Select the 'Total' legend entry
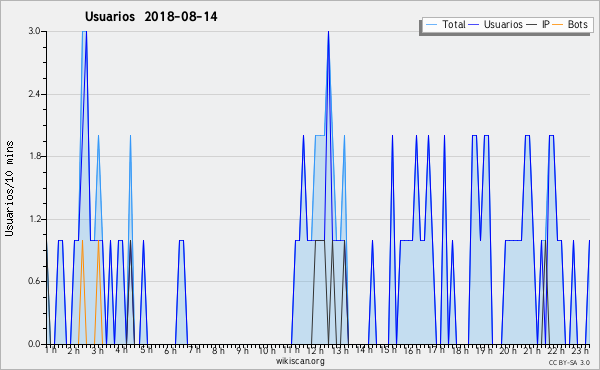The height and width of the screenshot is (370, 600). pos(454,24)
